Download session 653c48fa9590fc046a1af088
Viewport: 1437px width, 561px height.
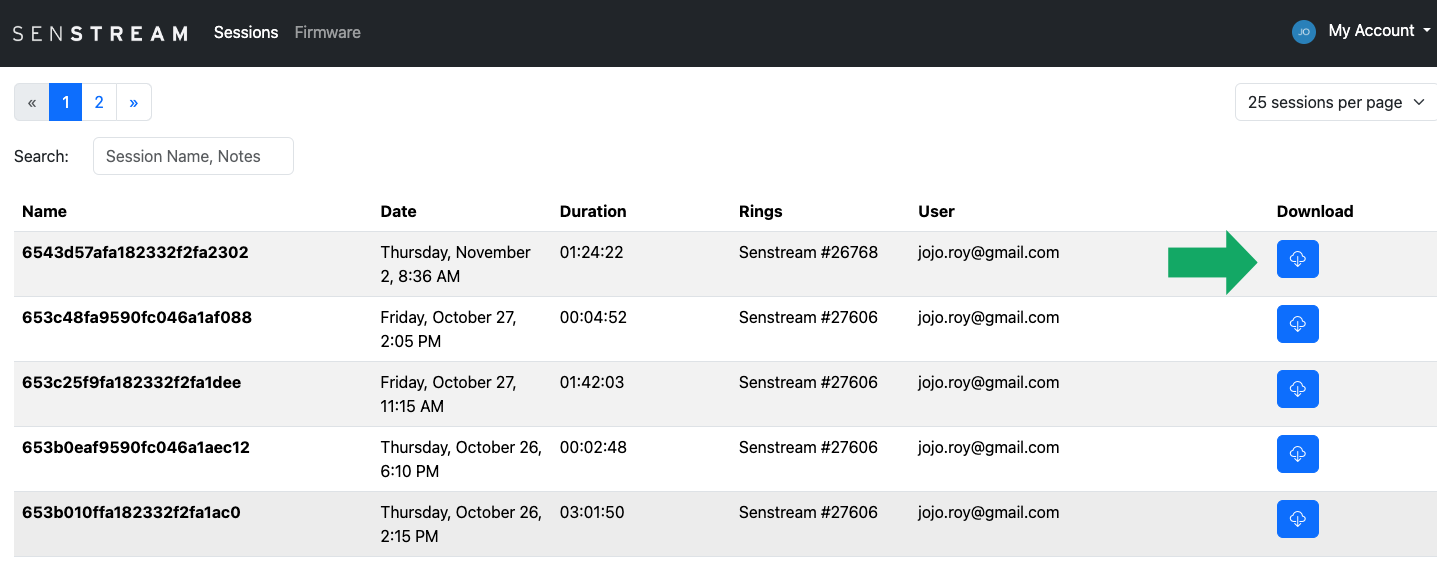[x=1297, y=324]
